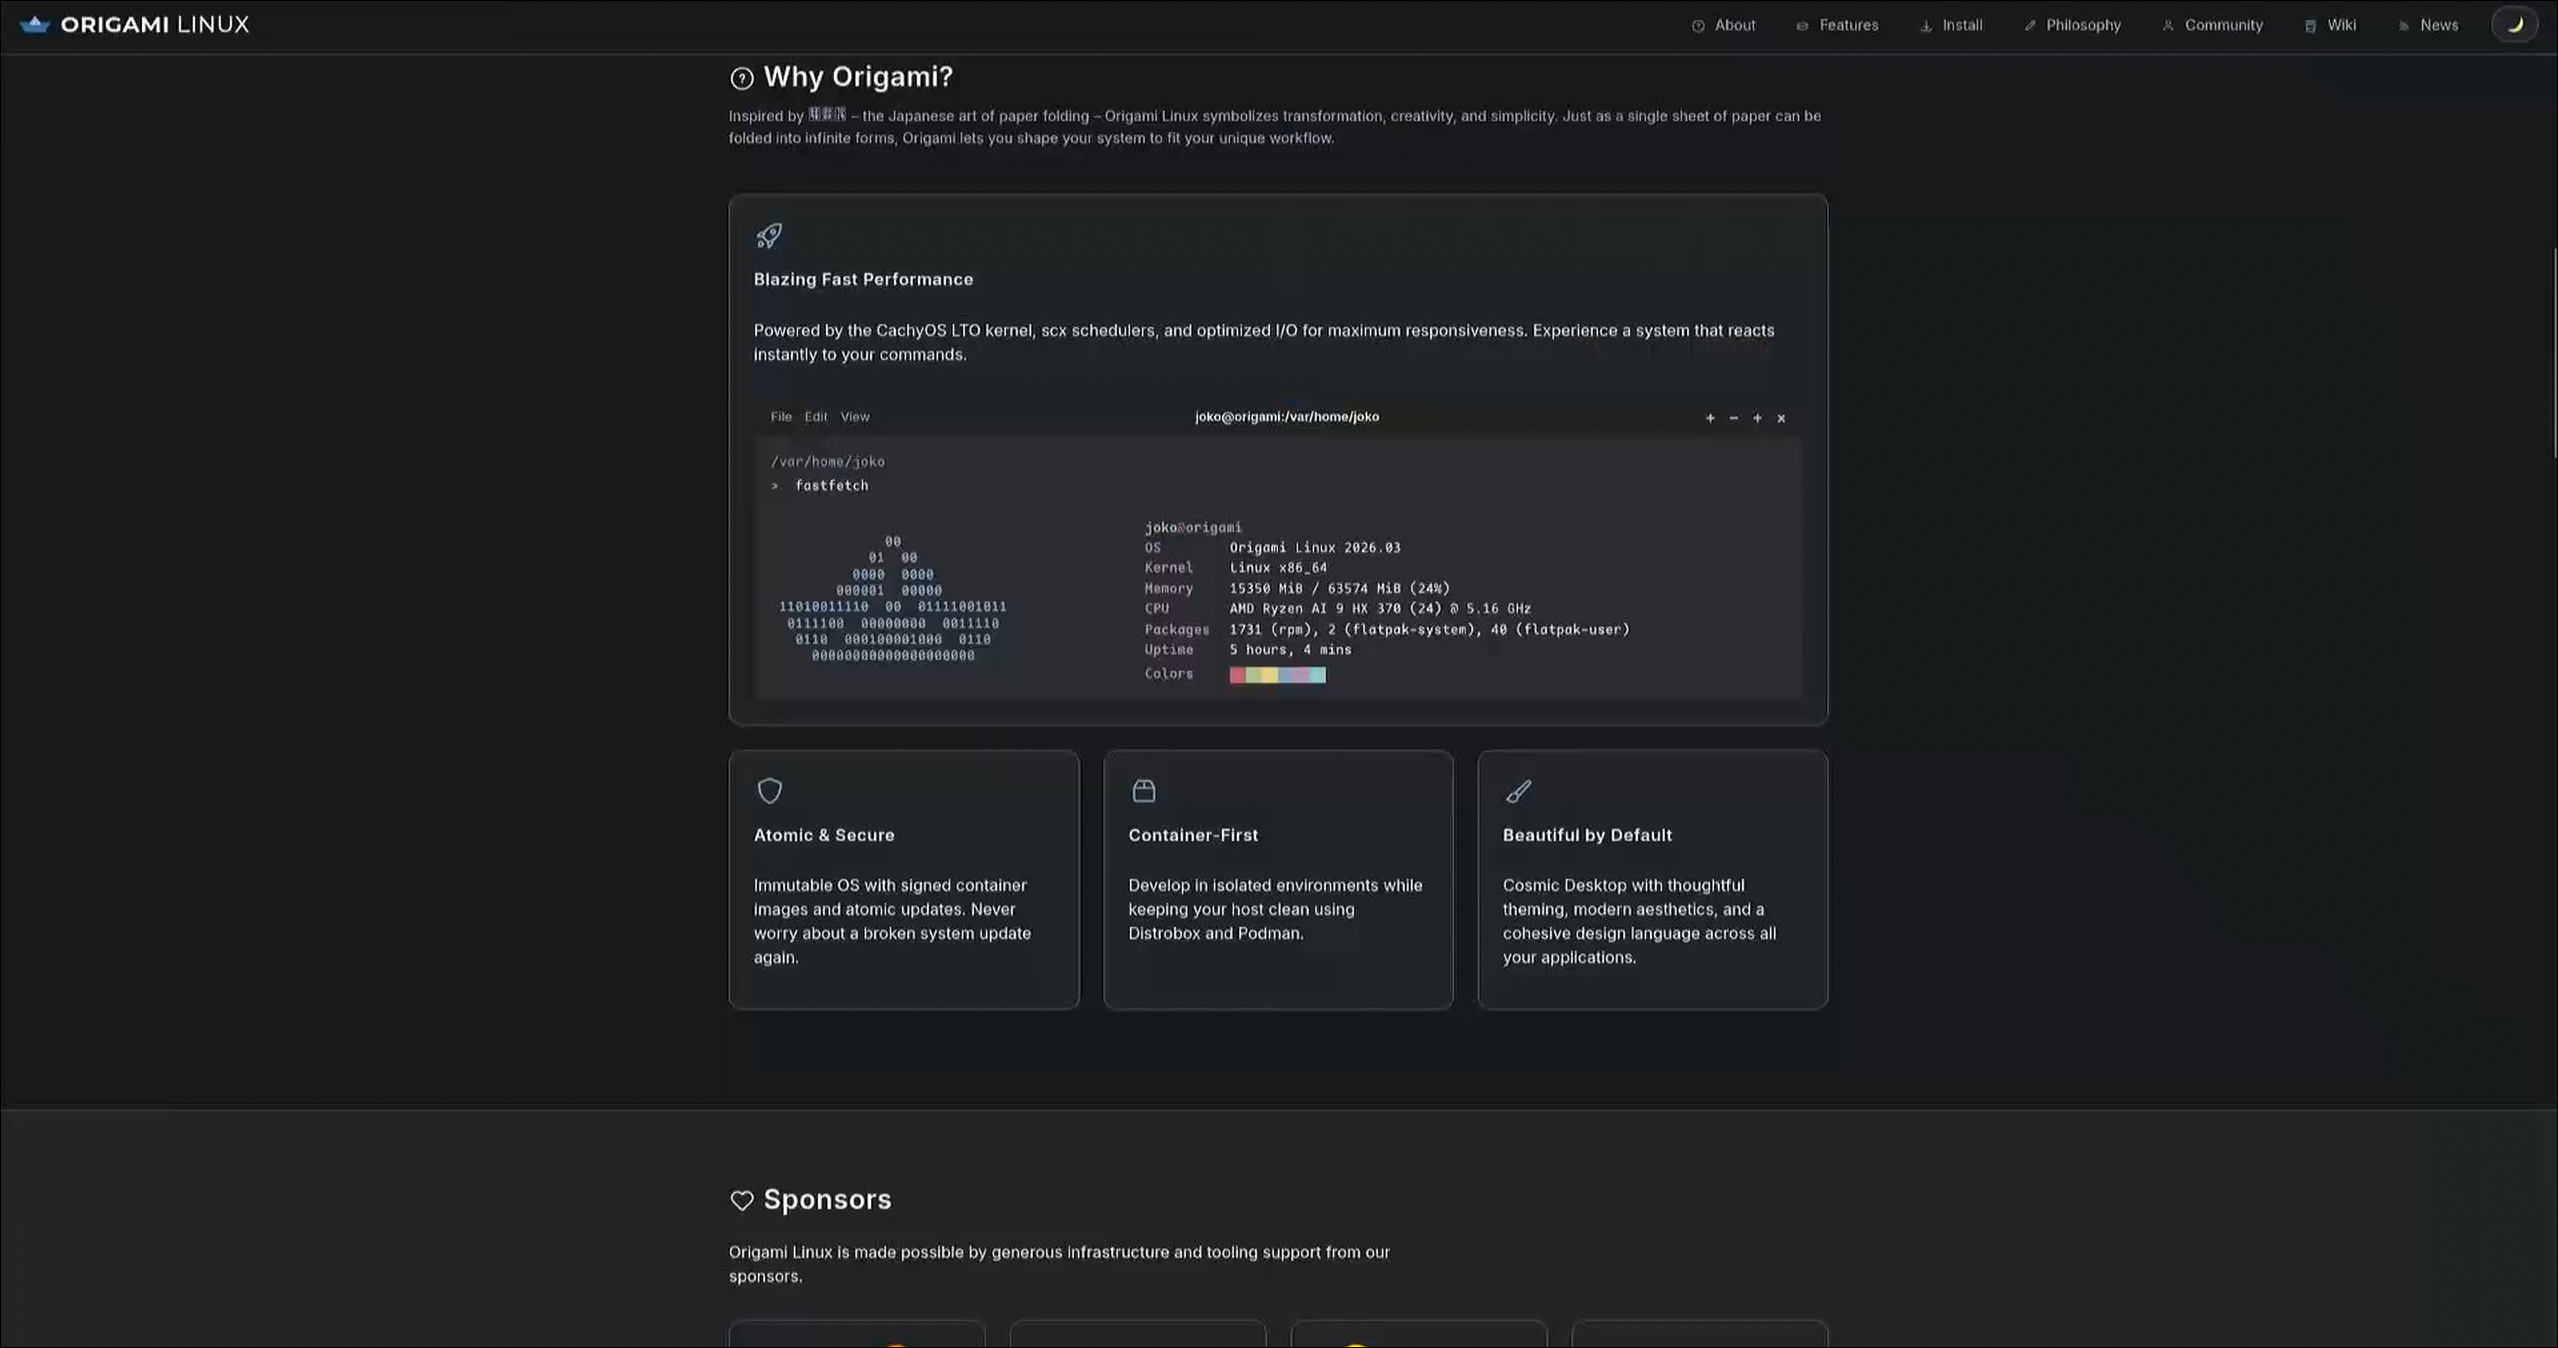
Task: Open the News link
Action: pyautogui.click(x=2428, y=25)
